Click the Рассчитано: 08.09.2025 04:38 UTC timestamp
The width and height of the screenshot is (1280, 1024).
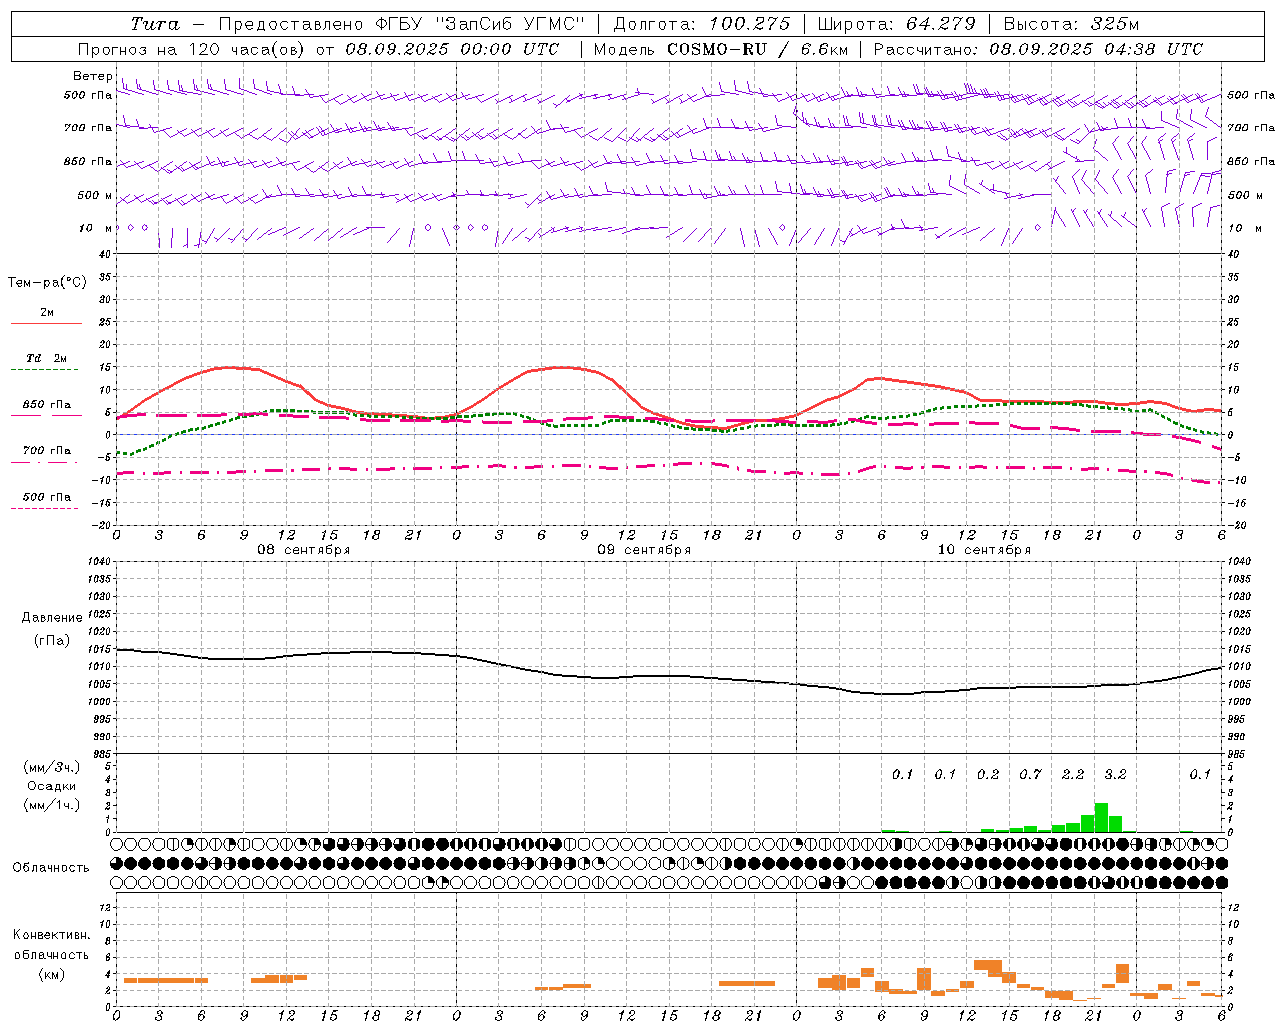tap(1038, 49)
